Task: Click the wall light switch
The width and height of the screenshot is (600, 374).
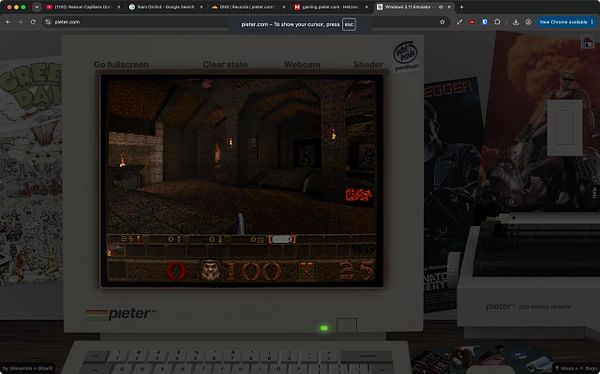Action: tap(564, 127)
